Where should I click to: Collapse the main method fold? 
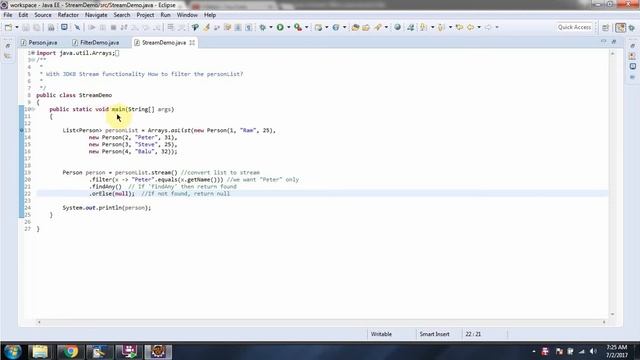coord(33,109)
